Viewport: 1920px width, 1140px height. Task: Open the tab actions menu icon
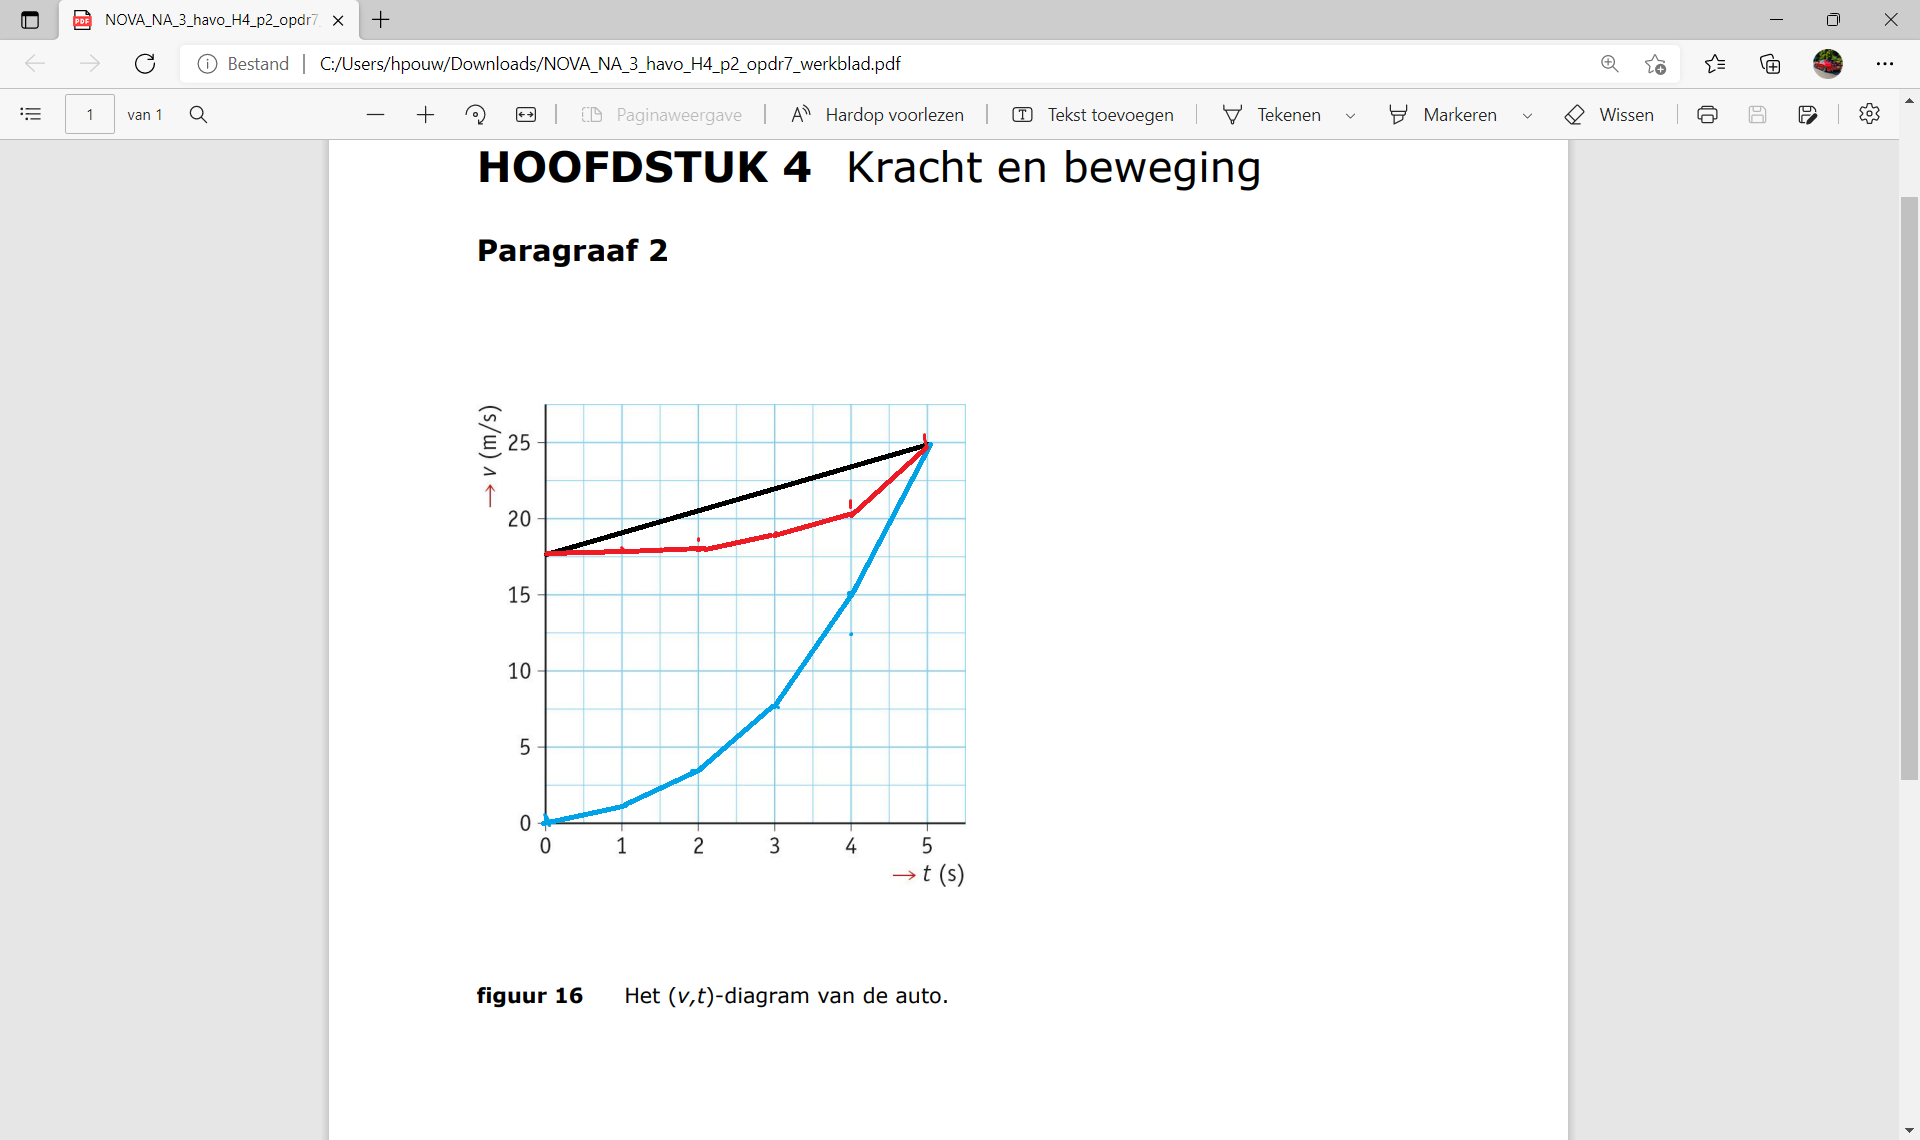pyautogui.click(x=30, y=20)
